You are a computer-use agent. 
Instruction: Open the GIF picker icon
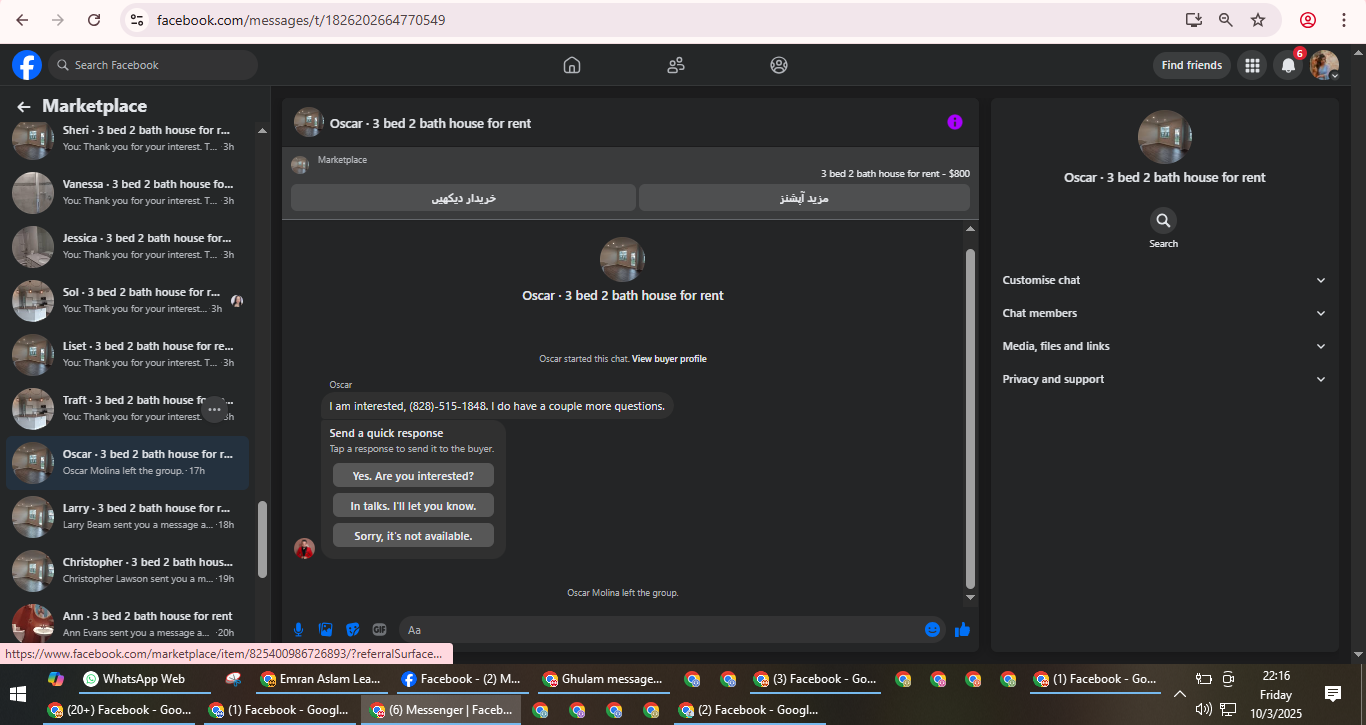tap(379, 629)
